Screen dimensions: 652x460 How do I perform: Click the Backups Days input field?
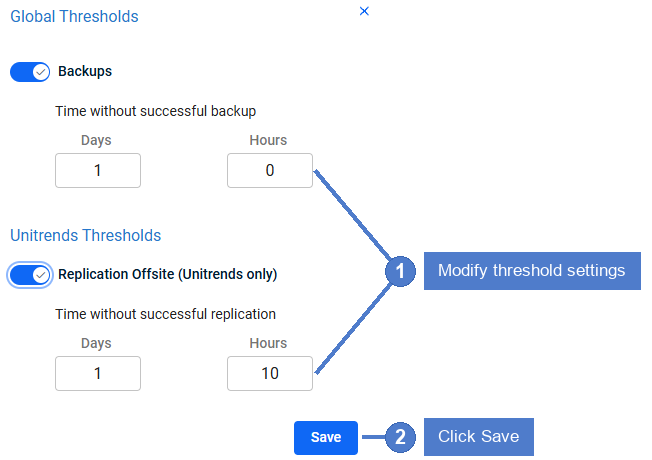pyautogui.click(x=98, y=171)
